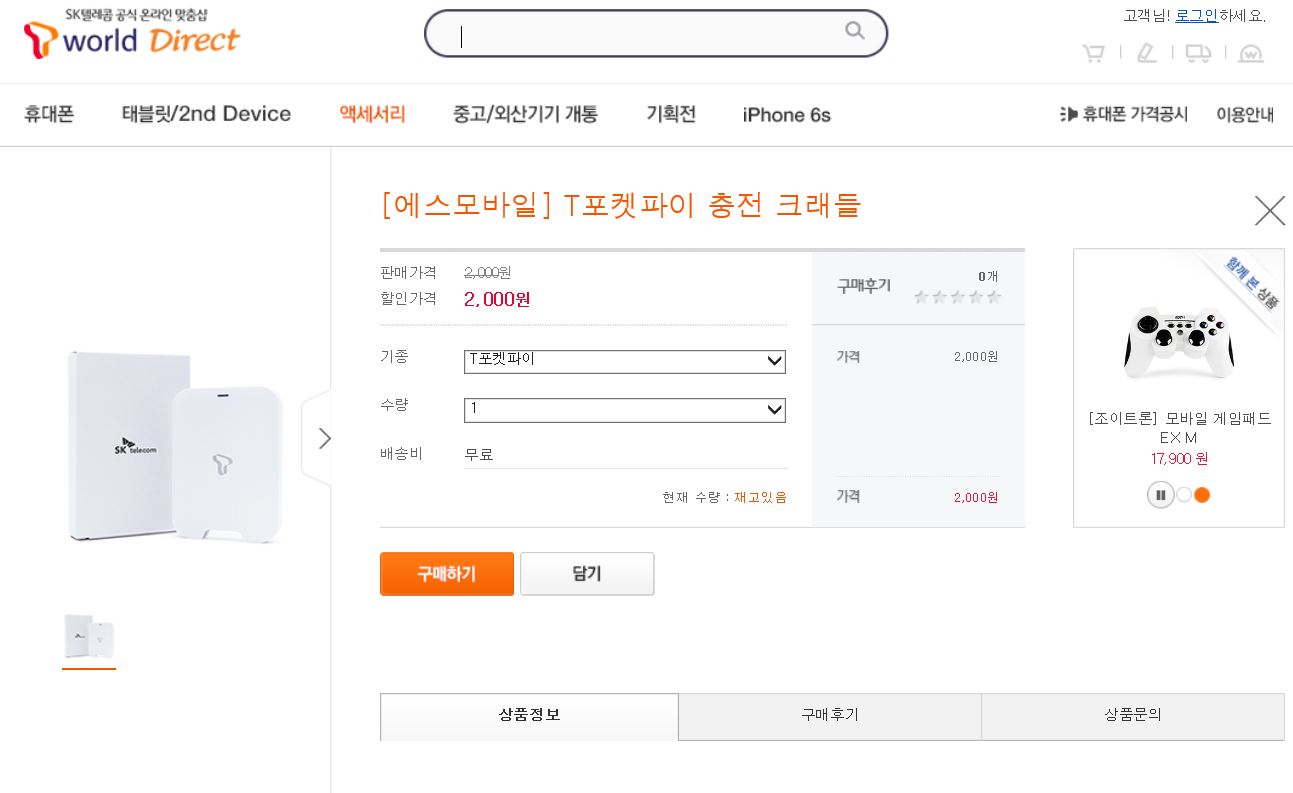Close the product detail panel with X
Image resolution: width=1293 pixels, height=793 pixels.
1269,211
